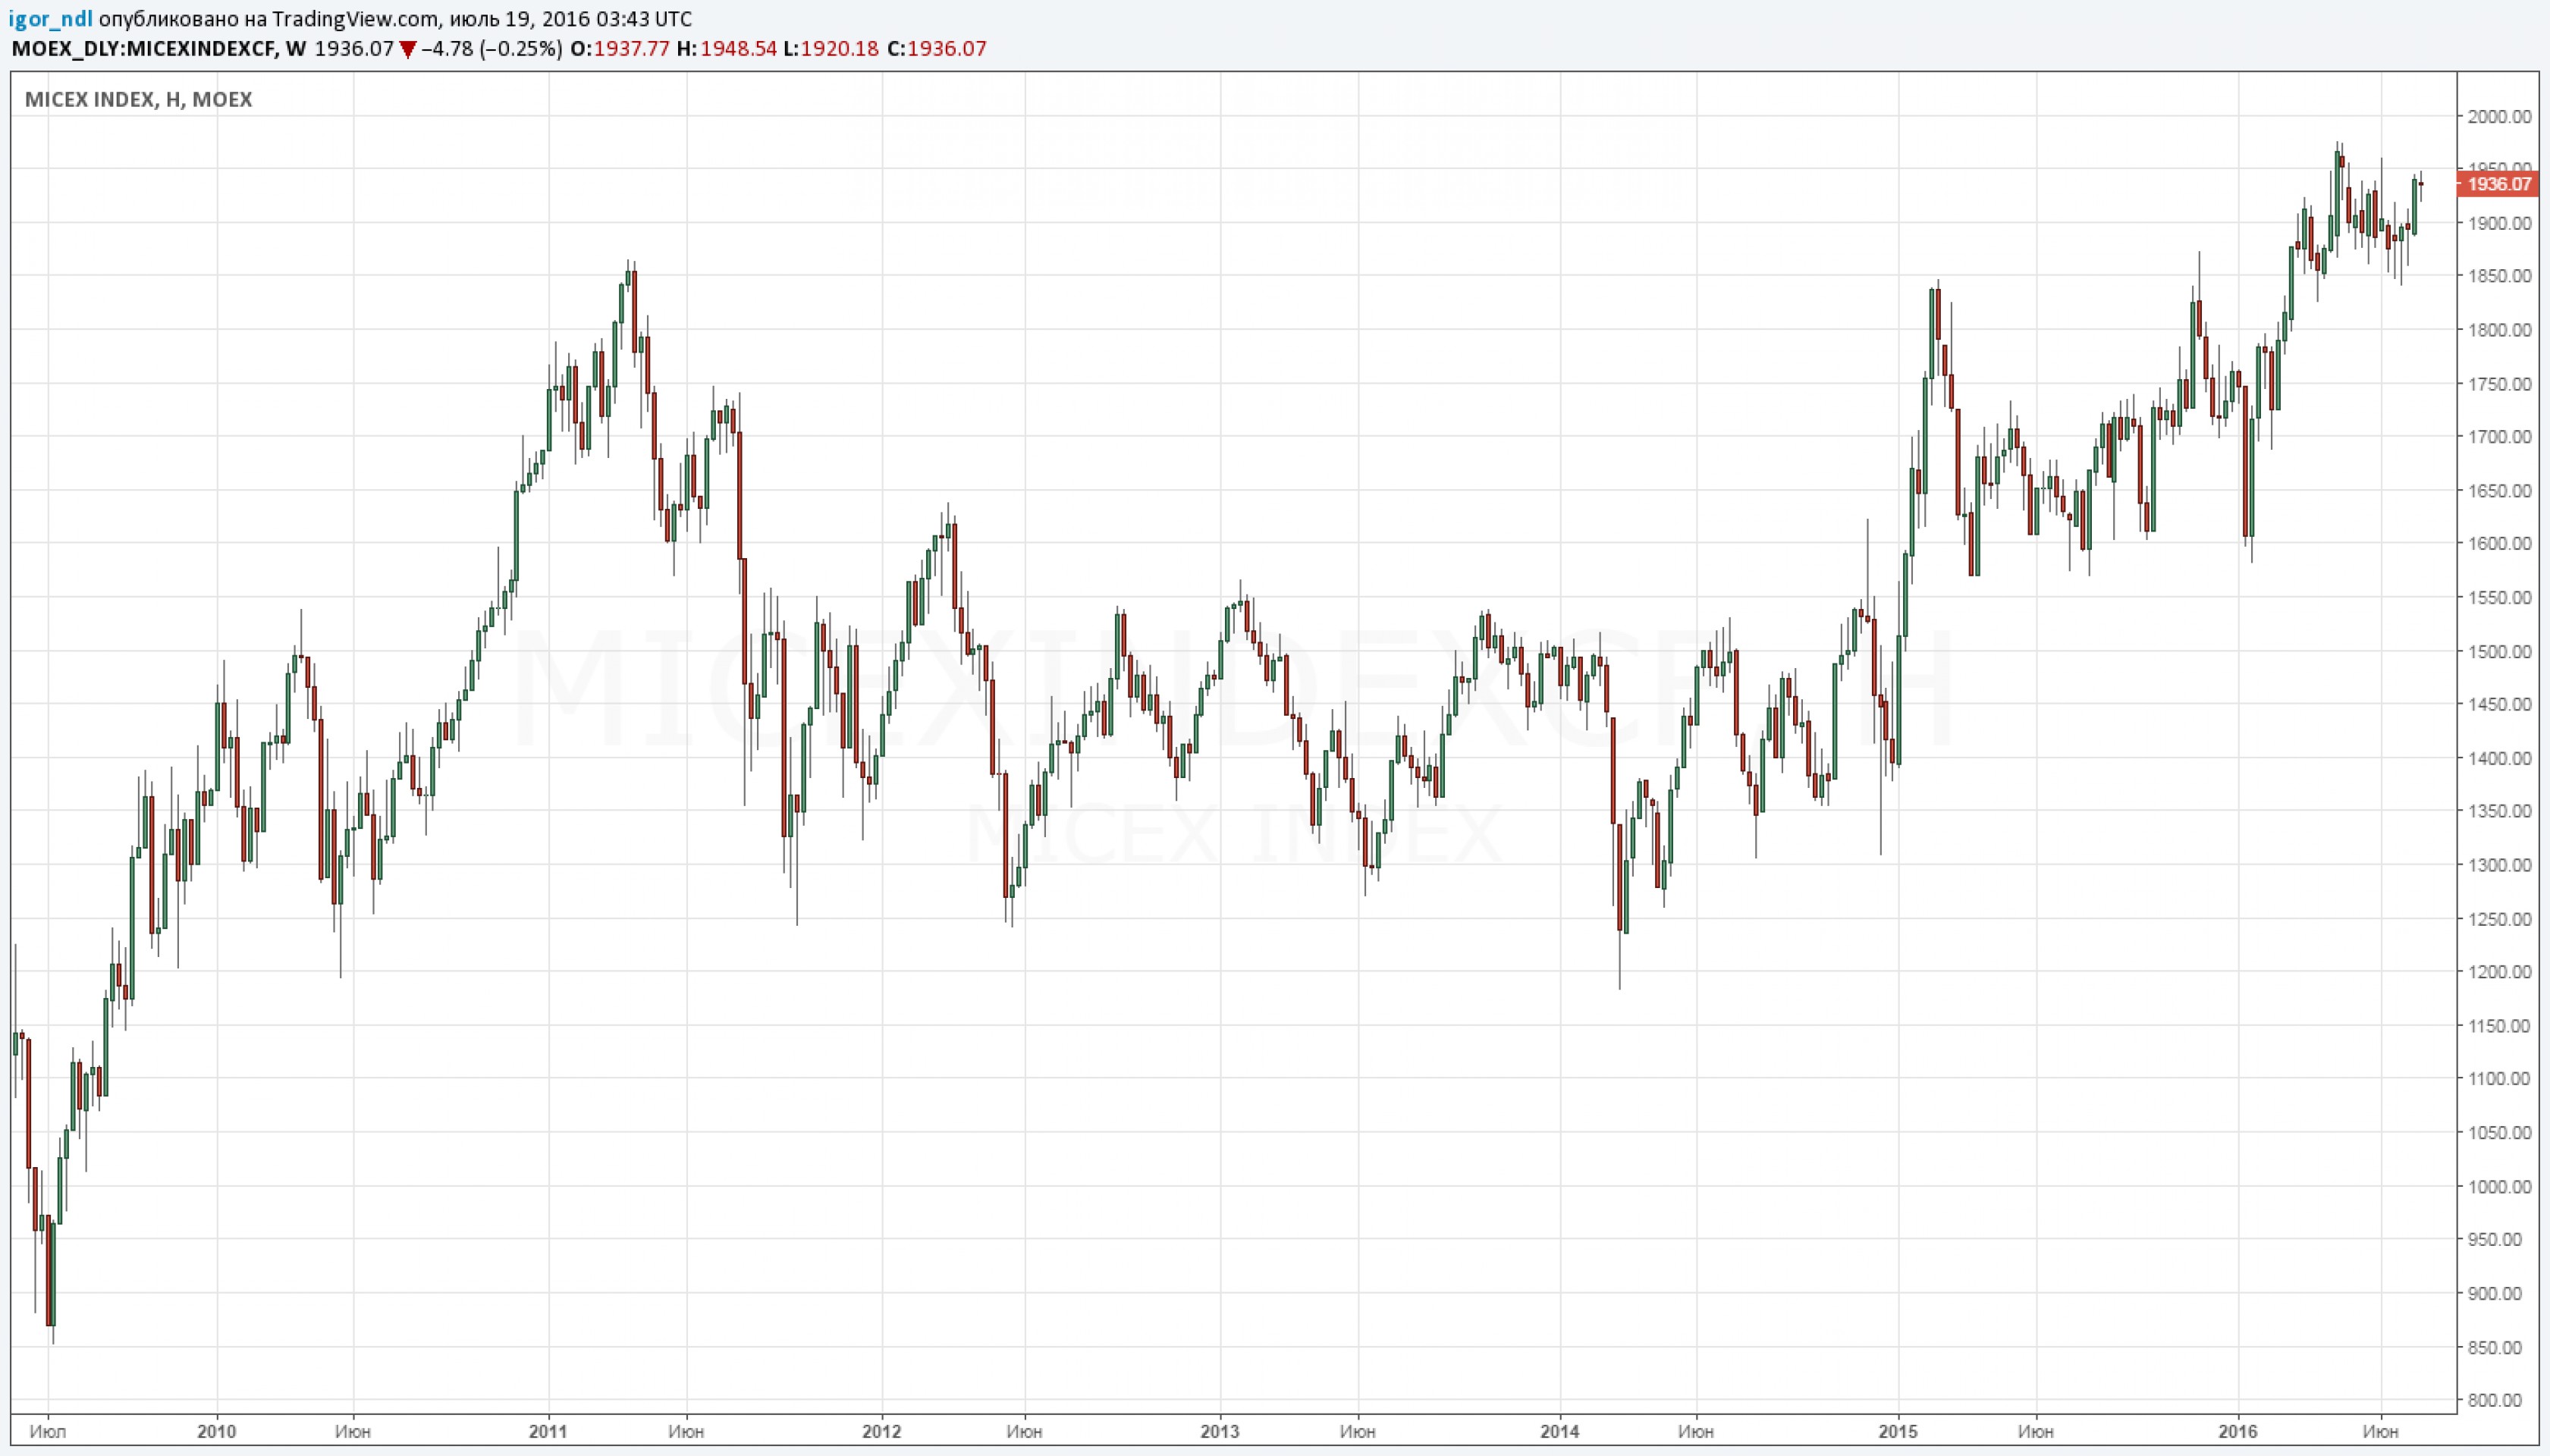Click the 2015 year marker on time axis

1898,1431
